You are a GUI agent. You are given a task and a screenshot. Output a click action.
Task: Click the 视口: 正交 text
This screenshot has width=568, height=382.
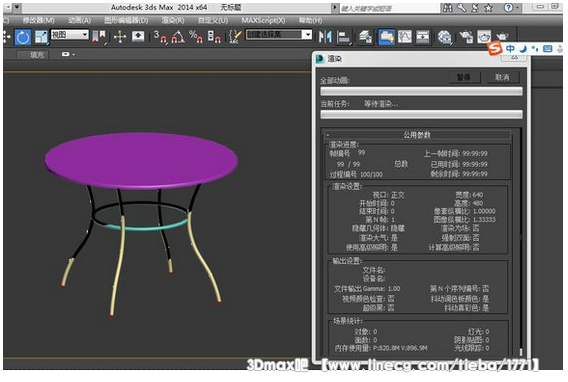[388, 195]
